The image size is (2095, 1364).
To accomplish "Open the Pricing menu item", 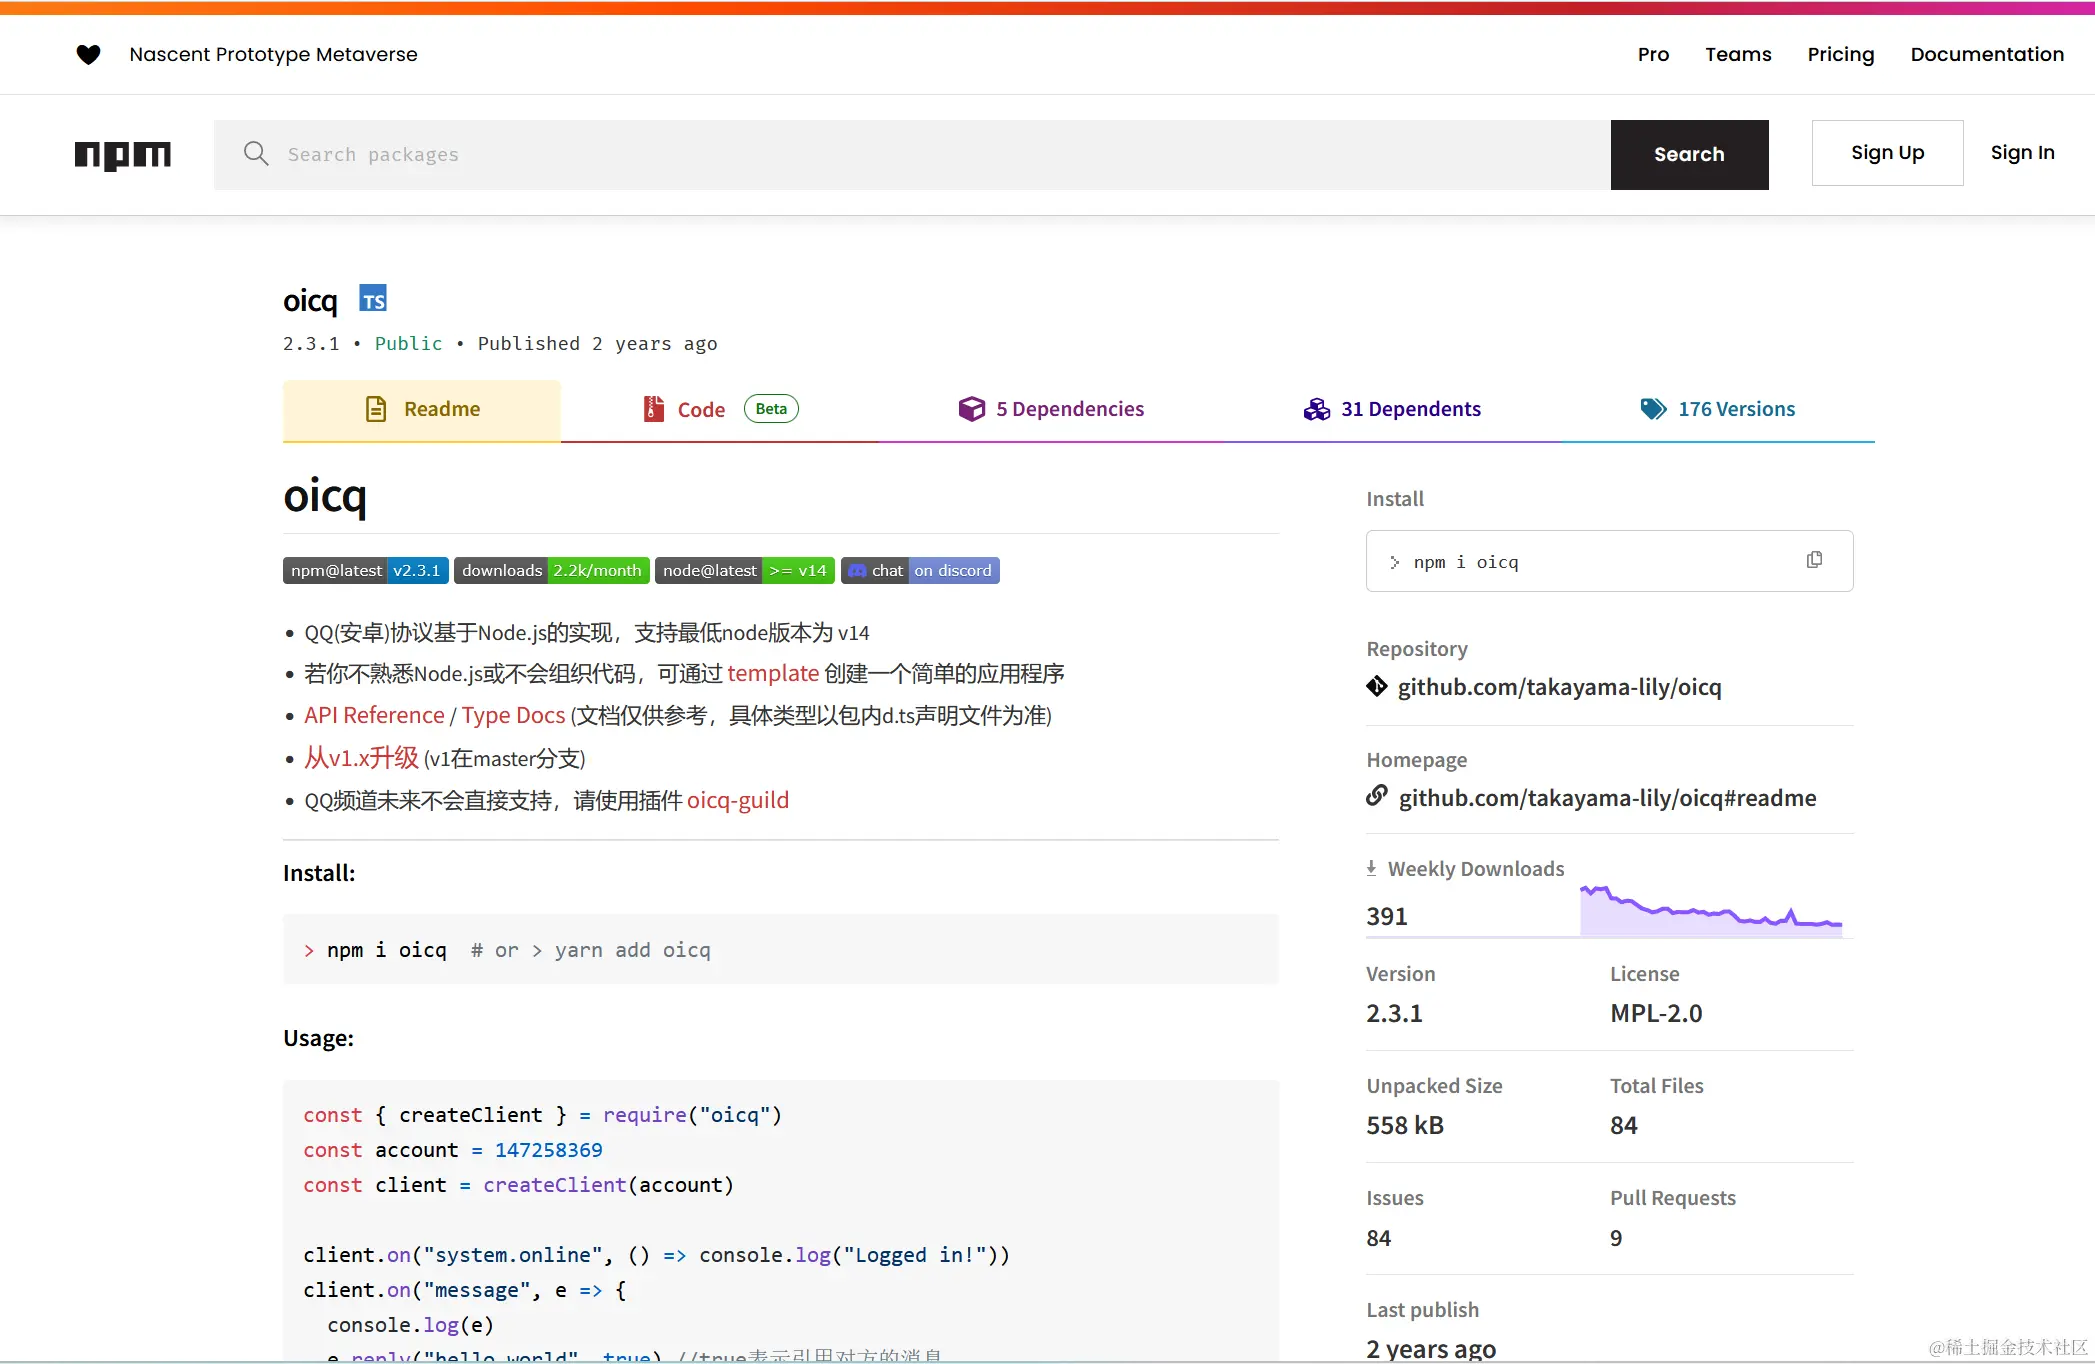I will (1840, 54).
